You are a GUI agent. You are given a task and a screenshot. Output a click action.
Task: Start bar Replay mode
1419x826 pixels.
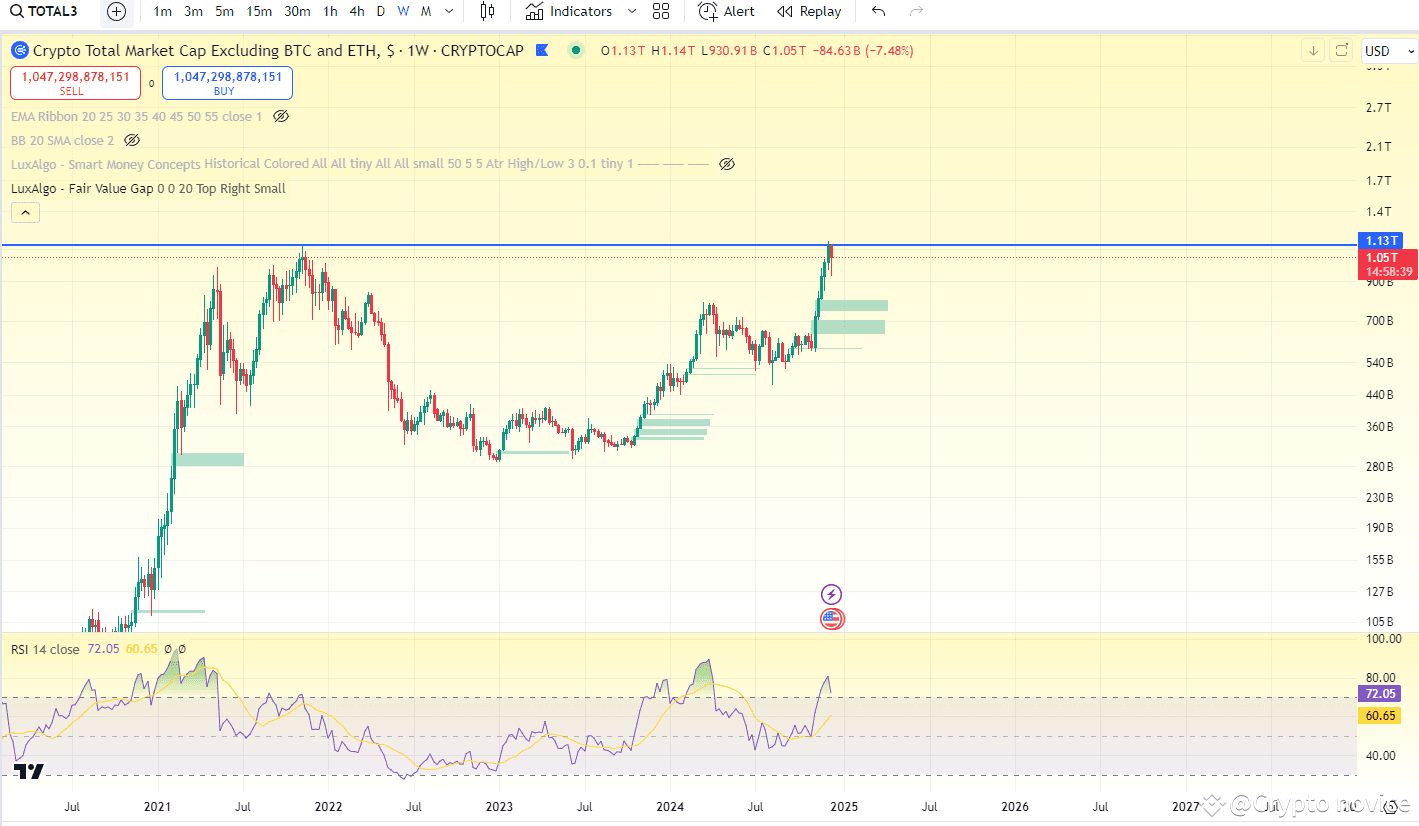809,11
